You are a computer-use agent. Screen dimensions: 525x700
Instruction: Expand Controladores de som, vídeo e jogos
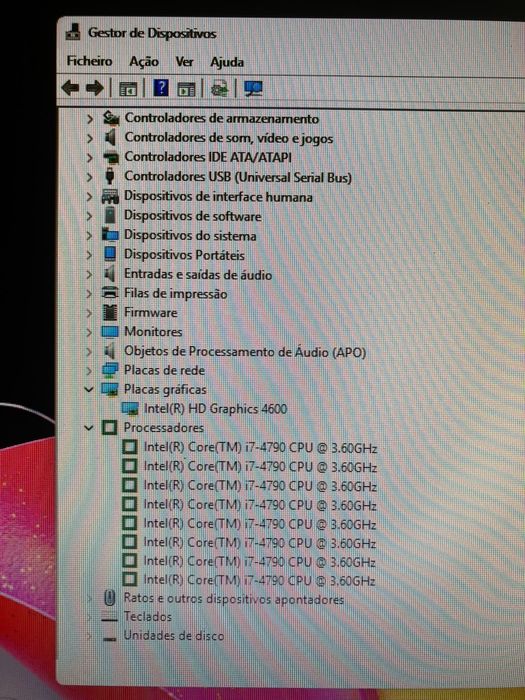click(x=90, y=138)
